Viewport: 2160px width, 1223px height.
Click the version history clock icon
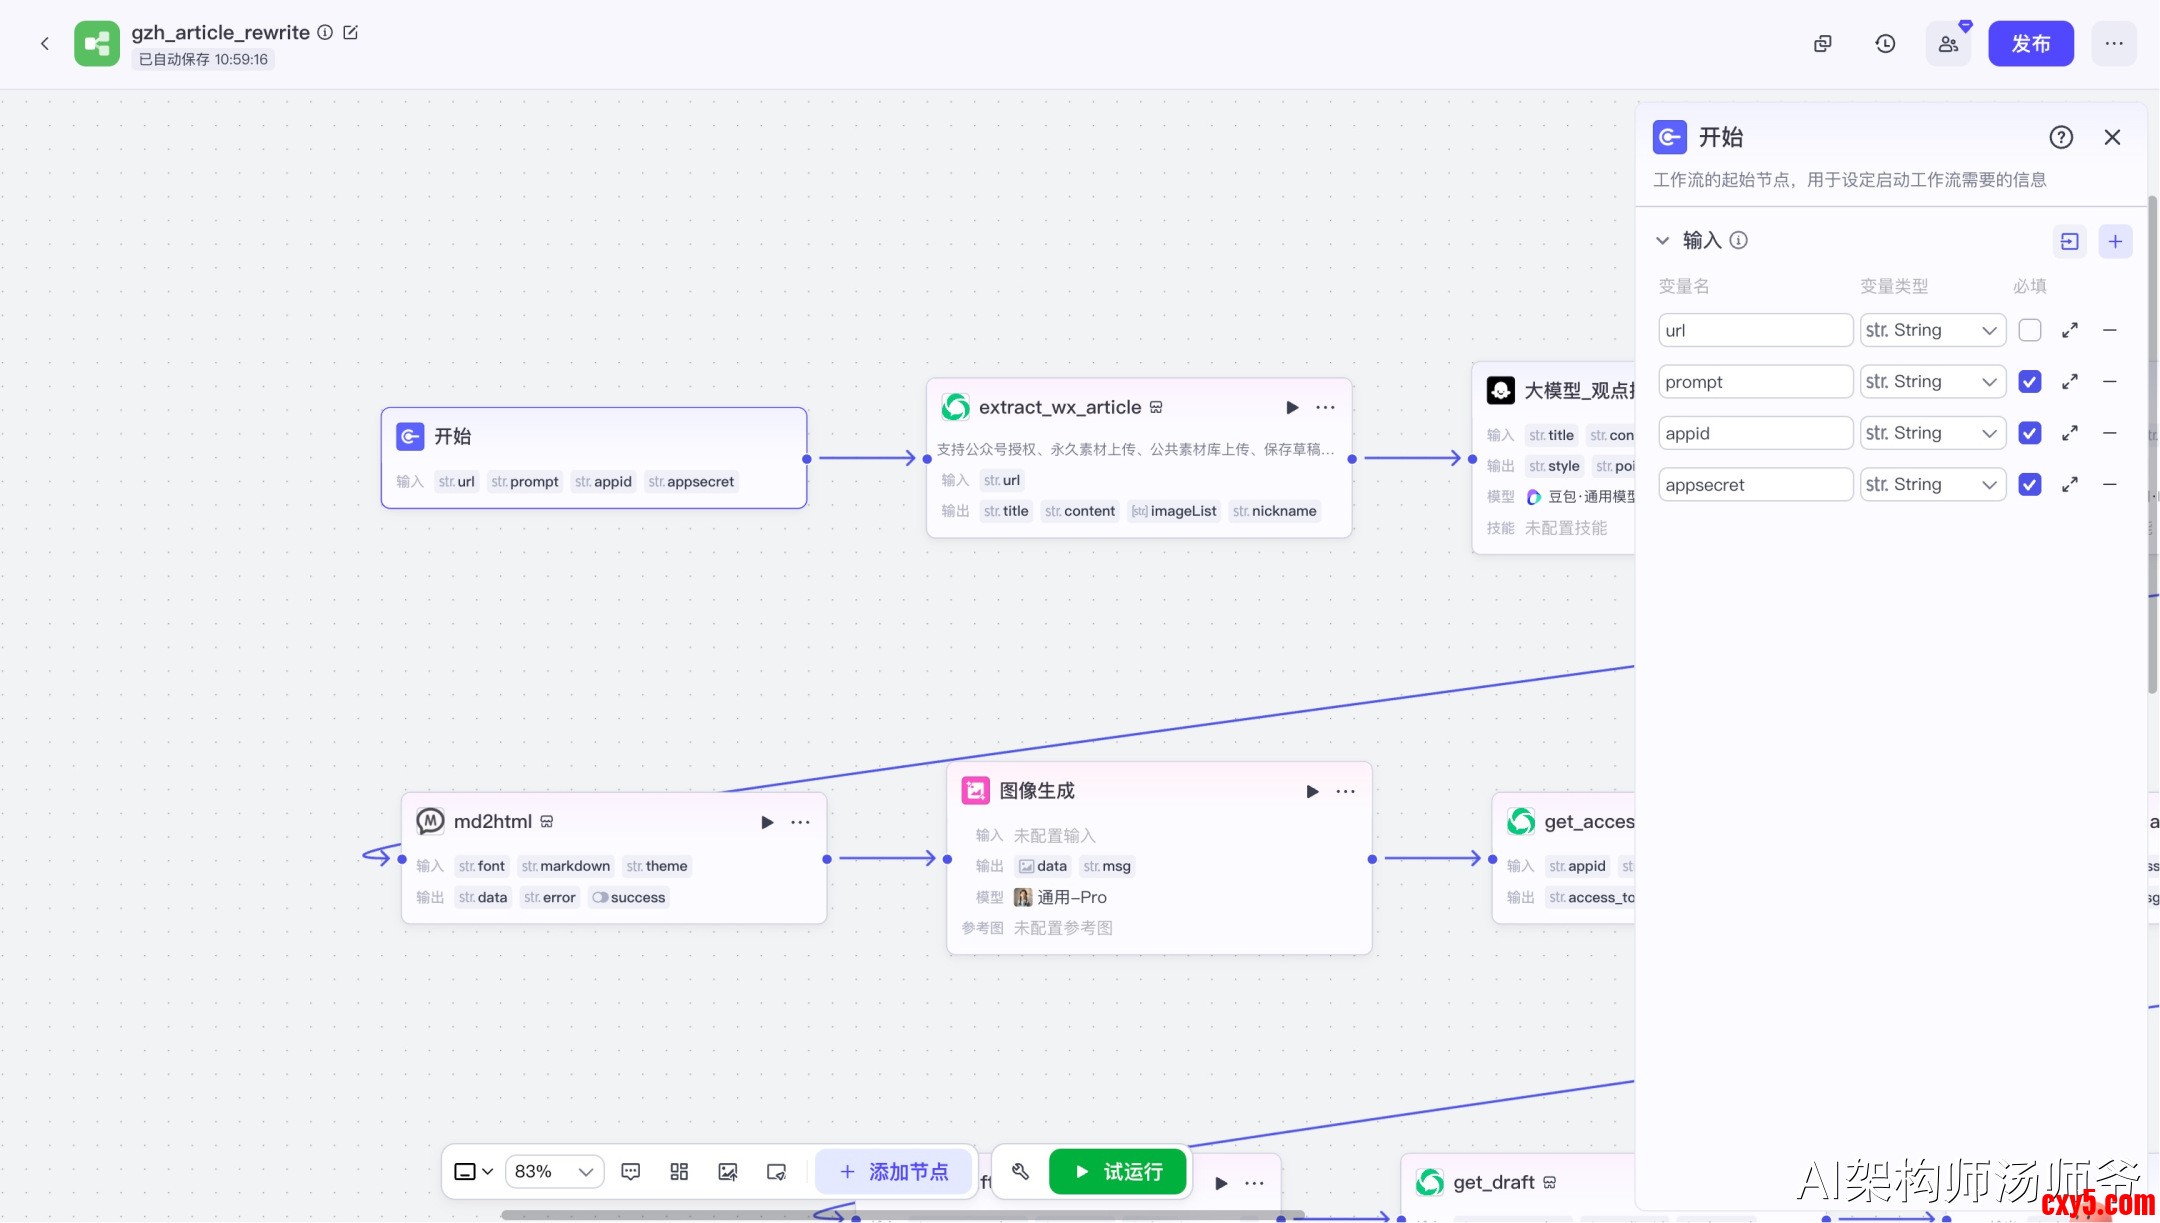pos(1885,44)
